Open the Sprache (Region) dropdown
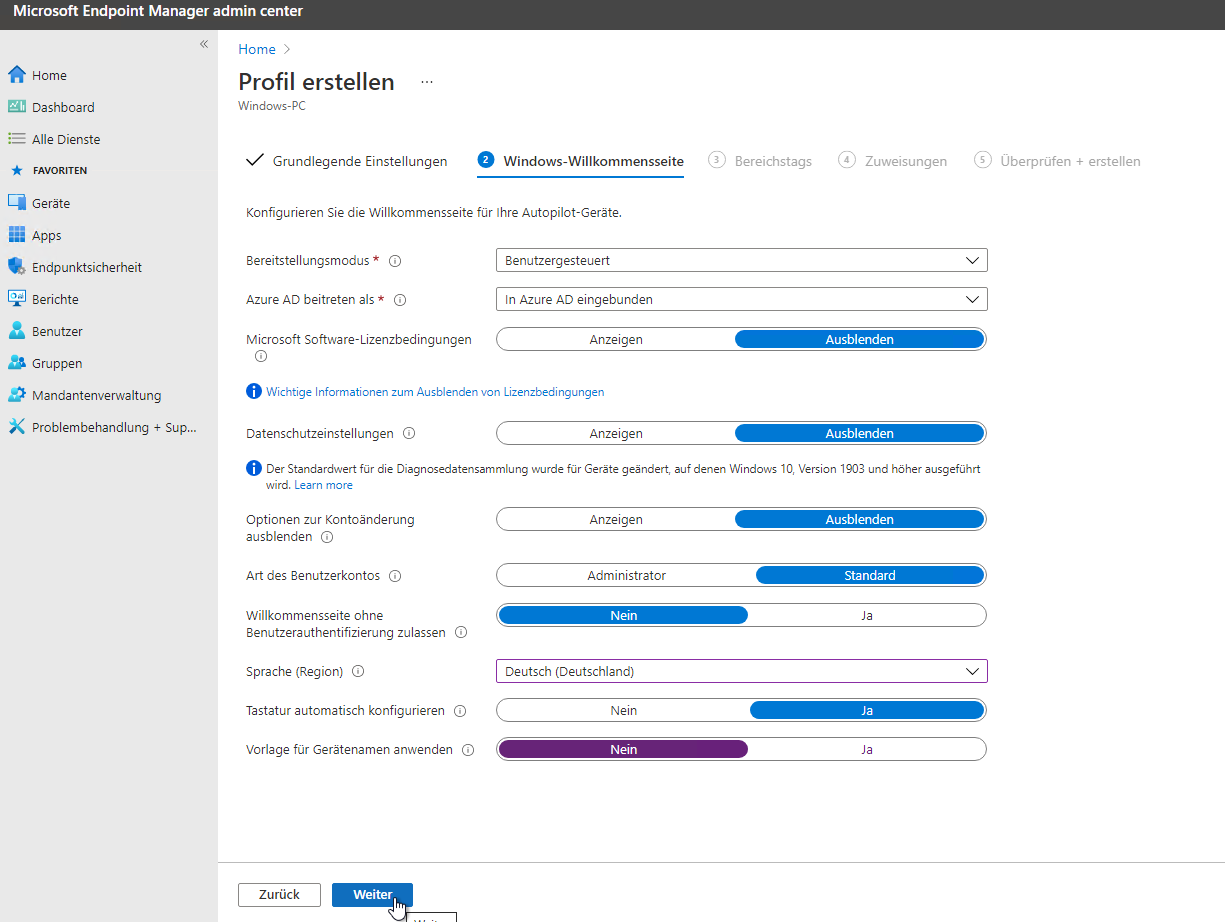This screenshot has width=1225, height=922. tap(742, 672)
